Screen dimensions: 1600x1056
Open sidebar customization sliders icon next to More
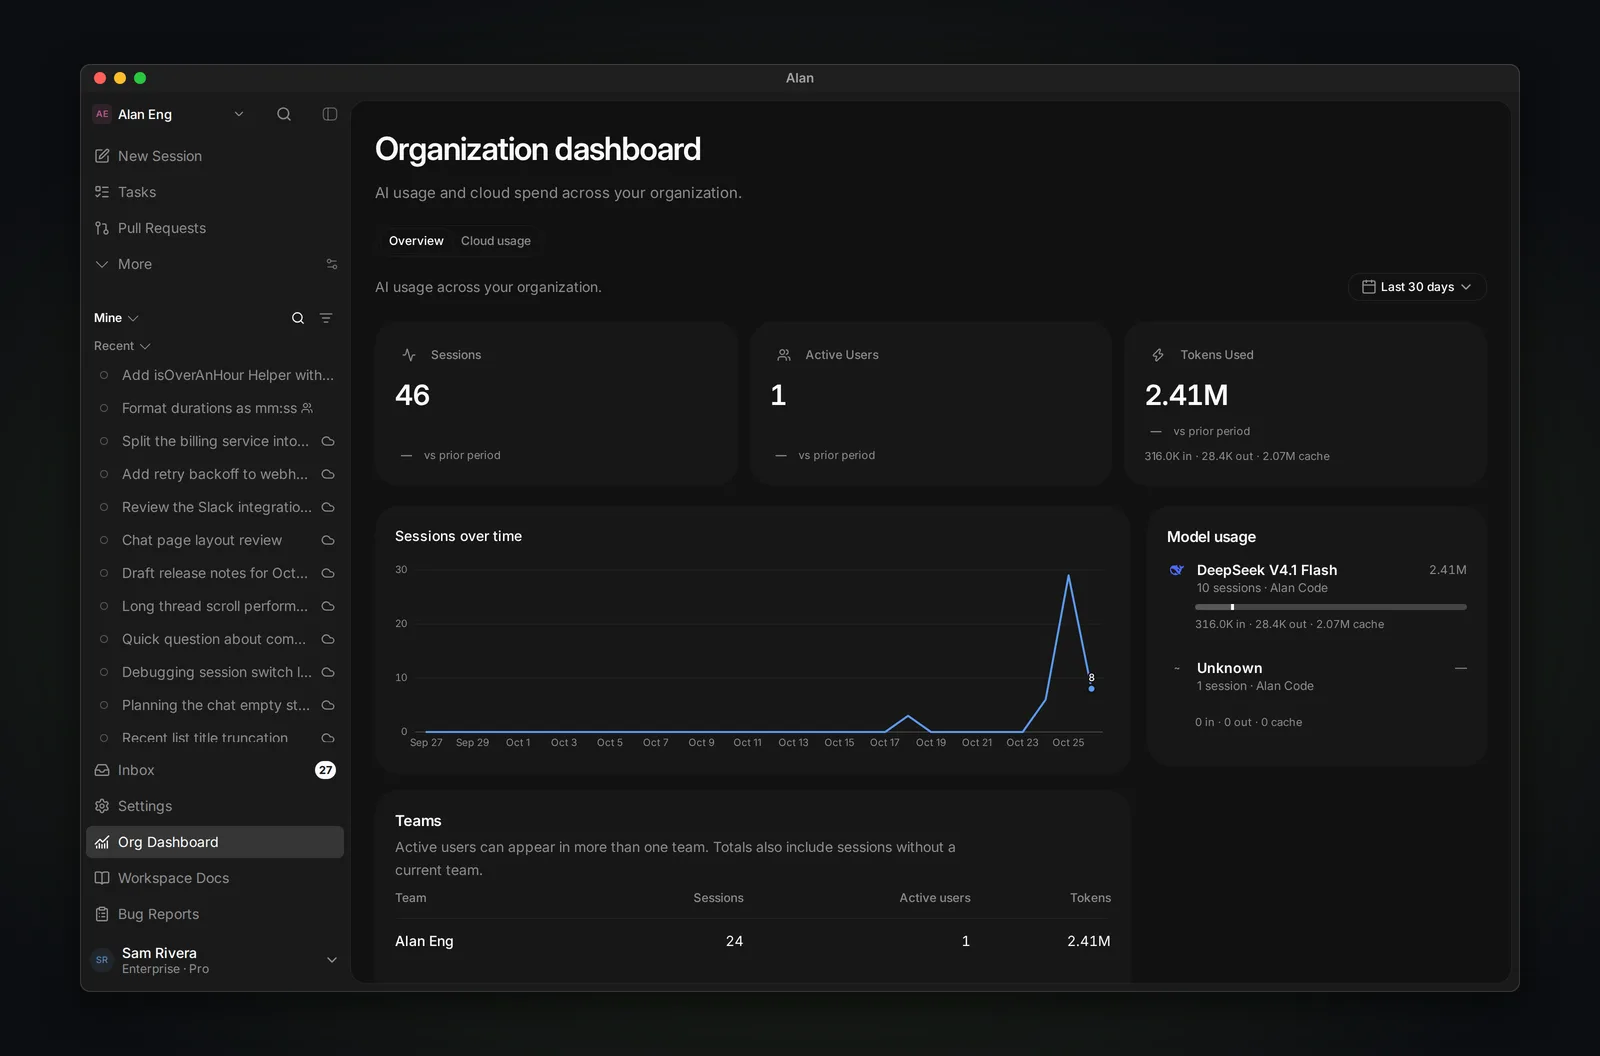point(332,264)
